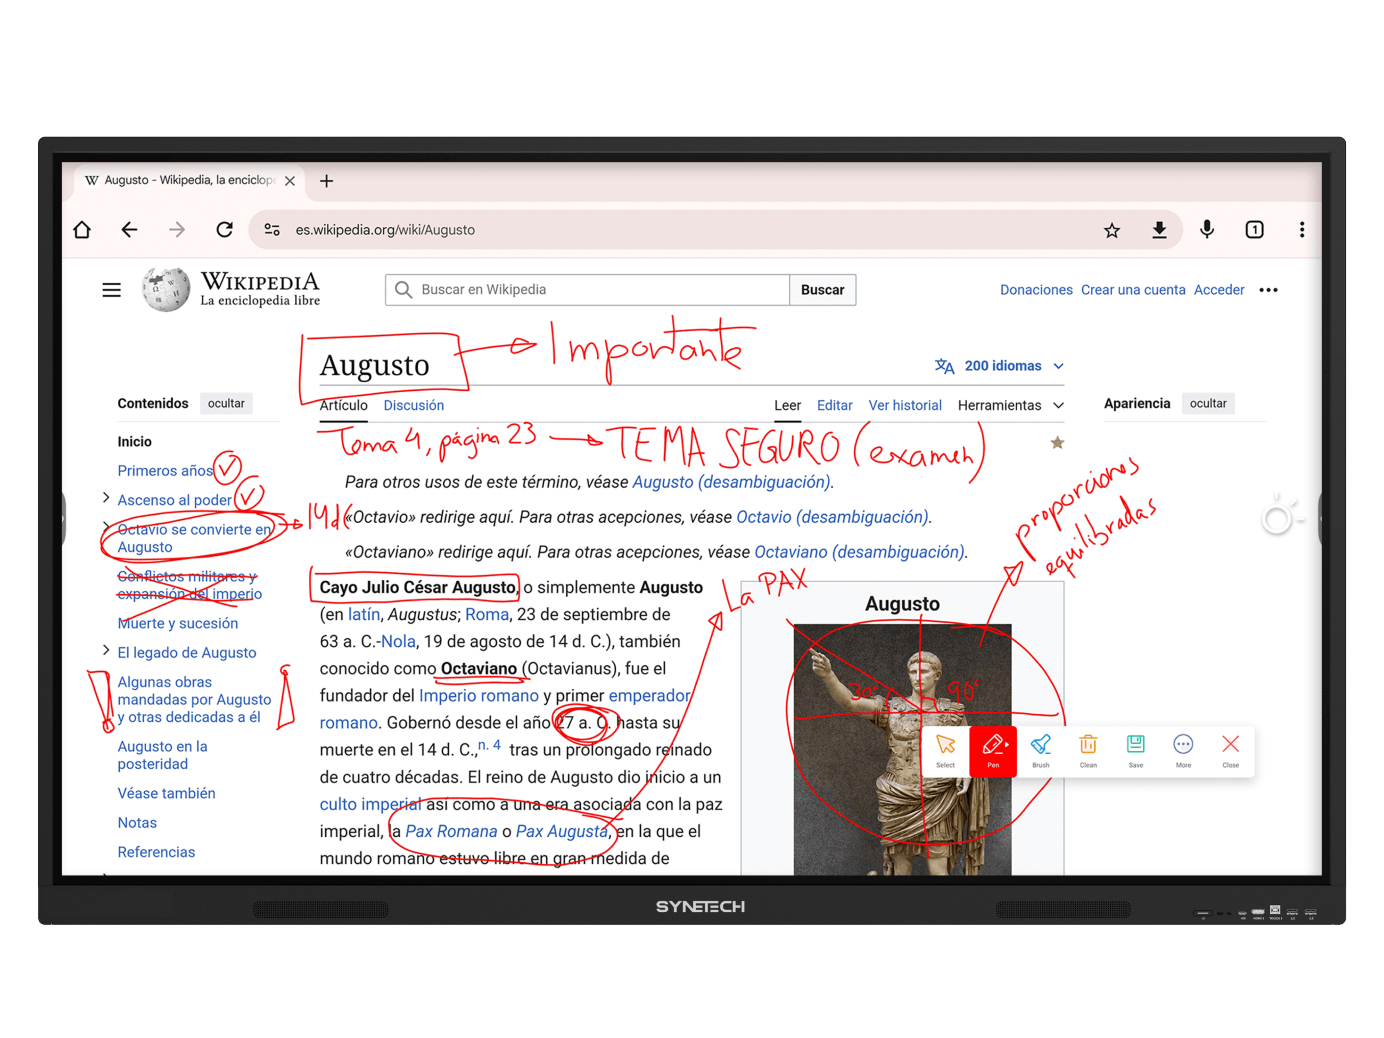This screenshot has height=1038, width=1384.
Task: Select the Leer view tab
Action: (787, 405)
